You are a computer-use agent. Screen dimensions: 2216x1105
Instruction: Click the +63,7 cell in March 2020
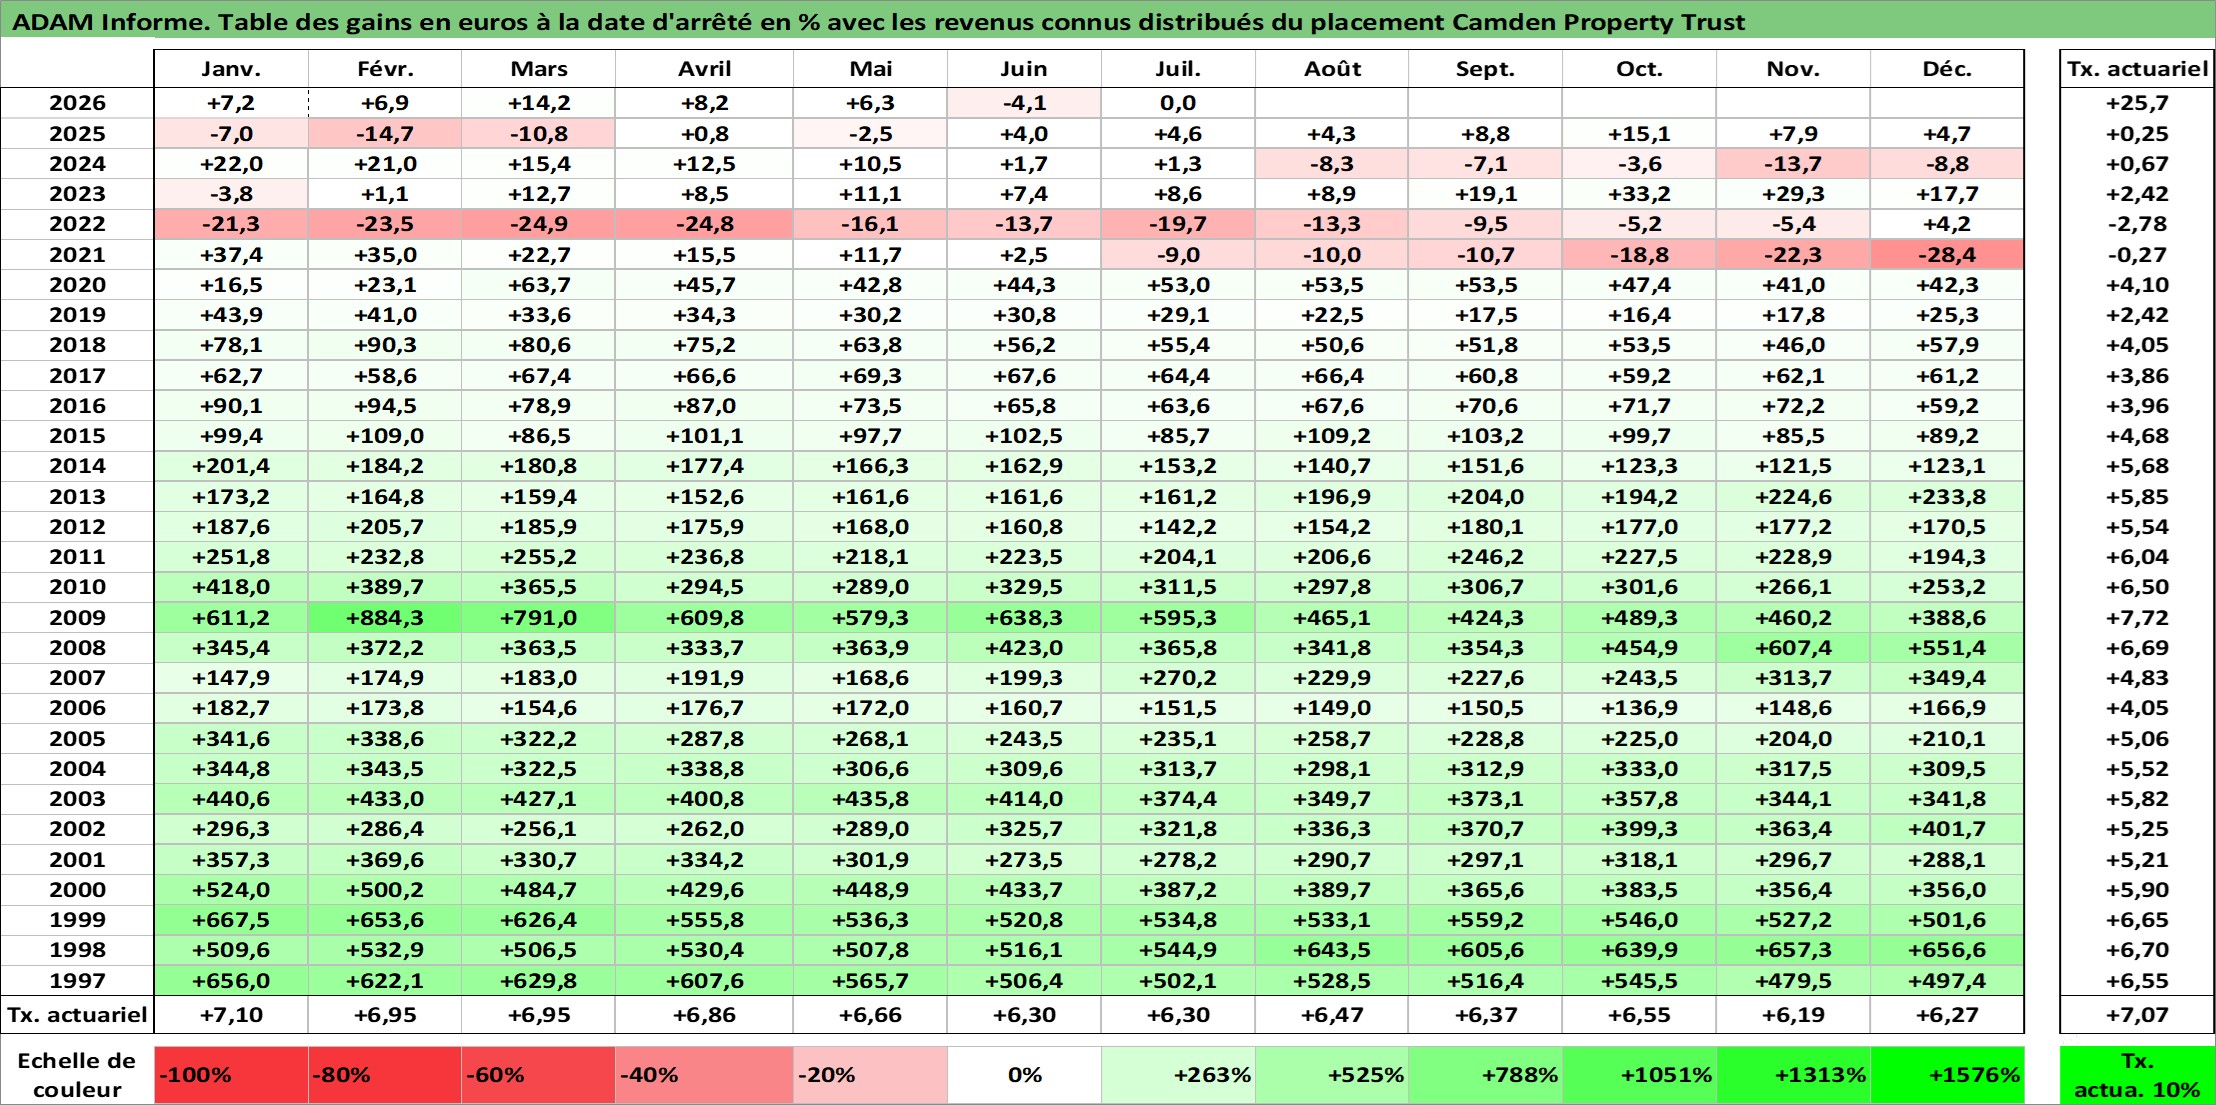tap(538, 285)
